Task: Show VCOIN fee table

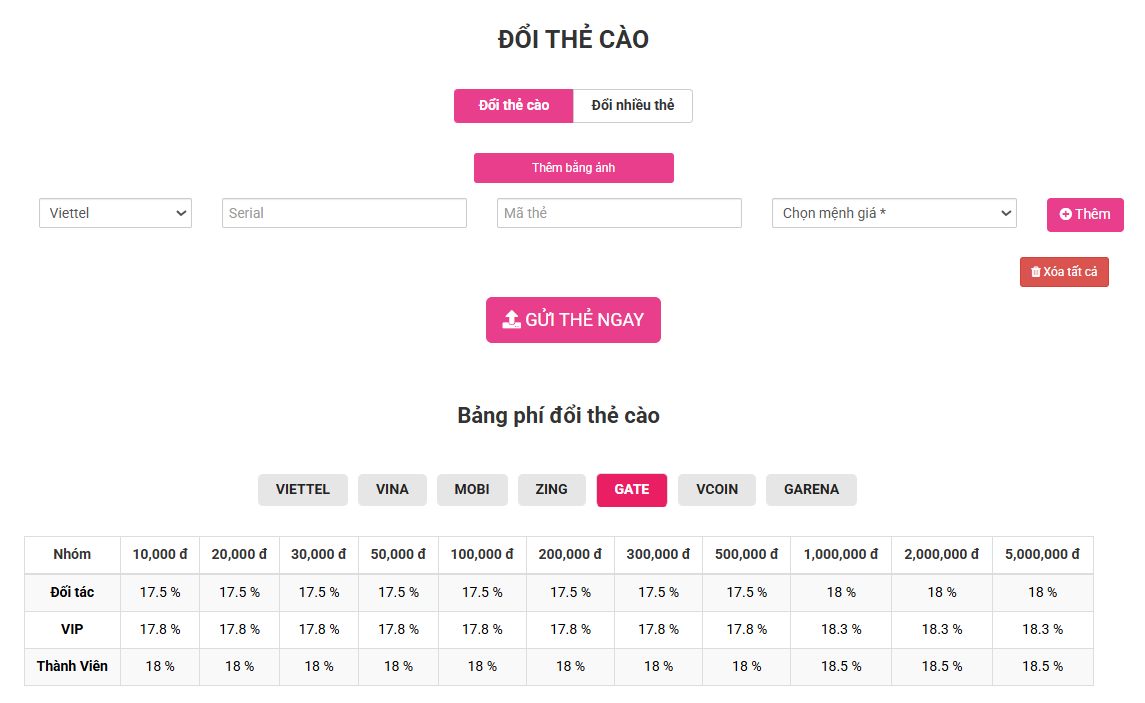Action: click(717, 490)
